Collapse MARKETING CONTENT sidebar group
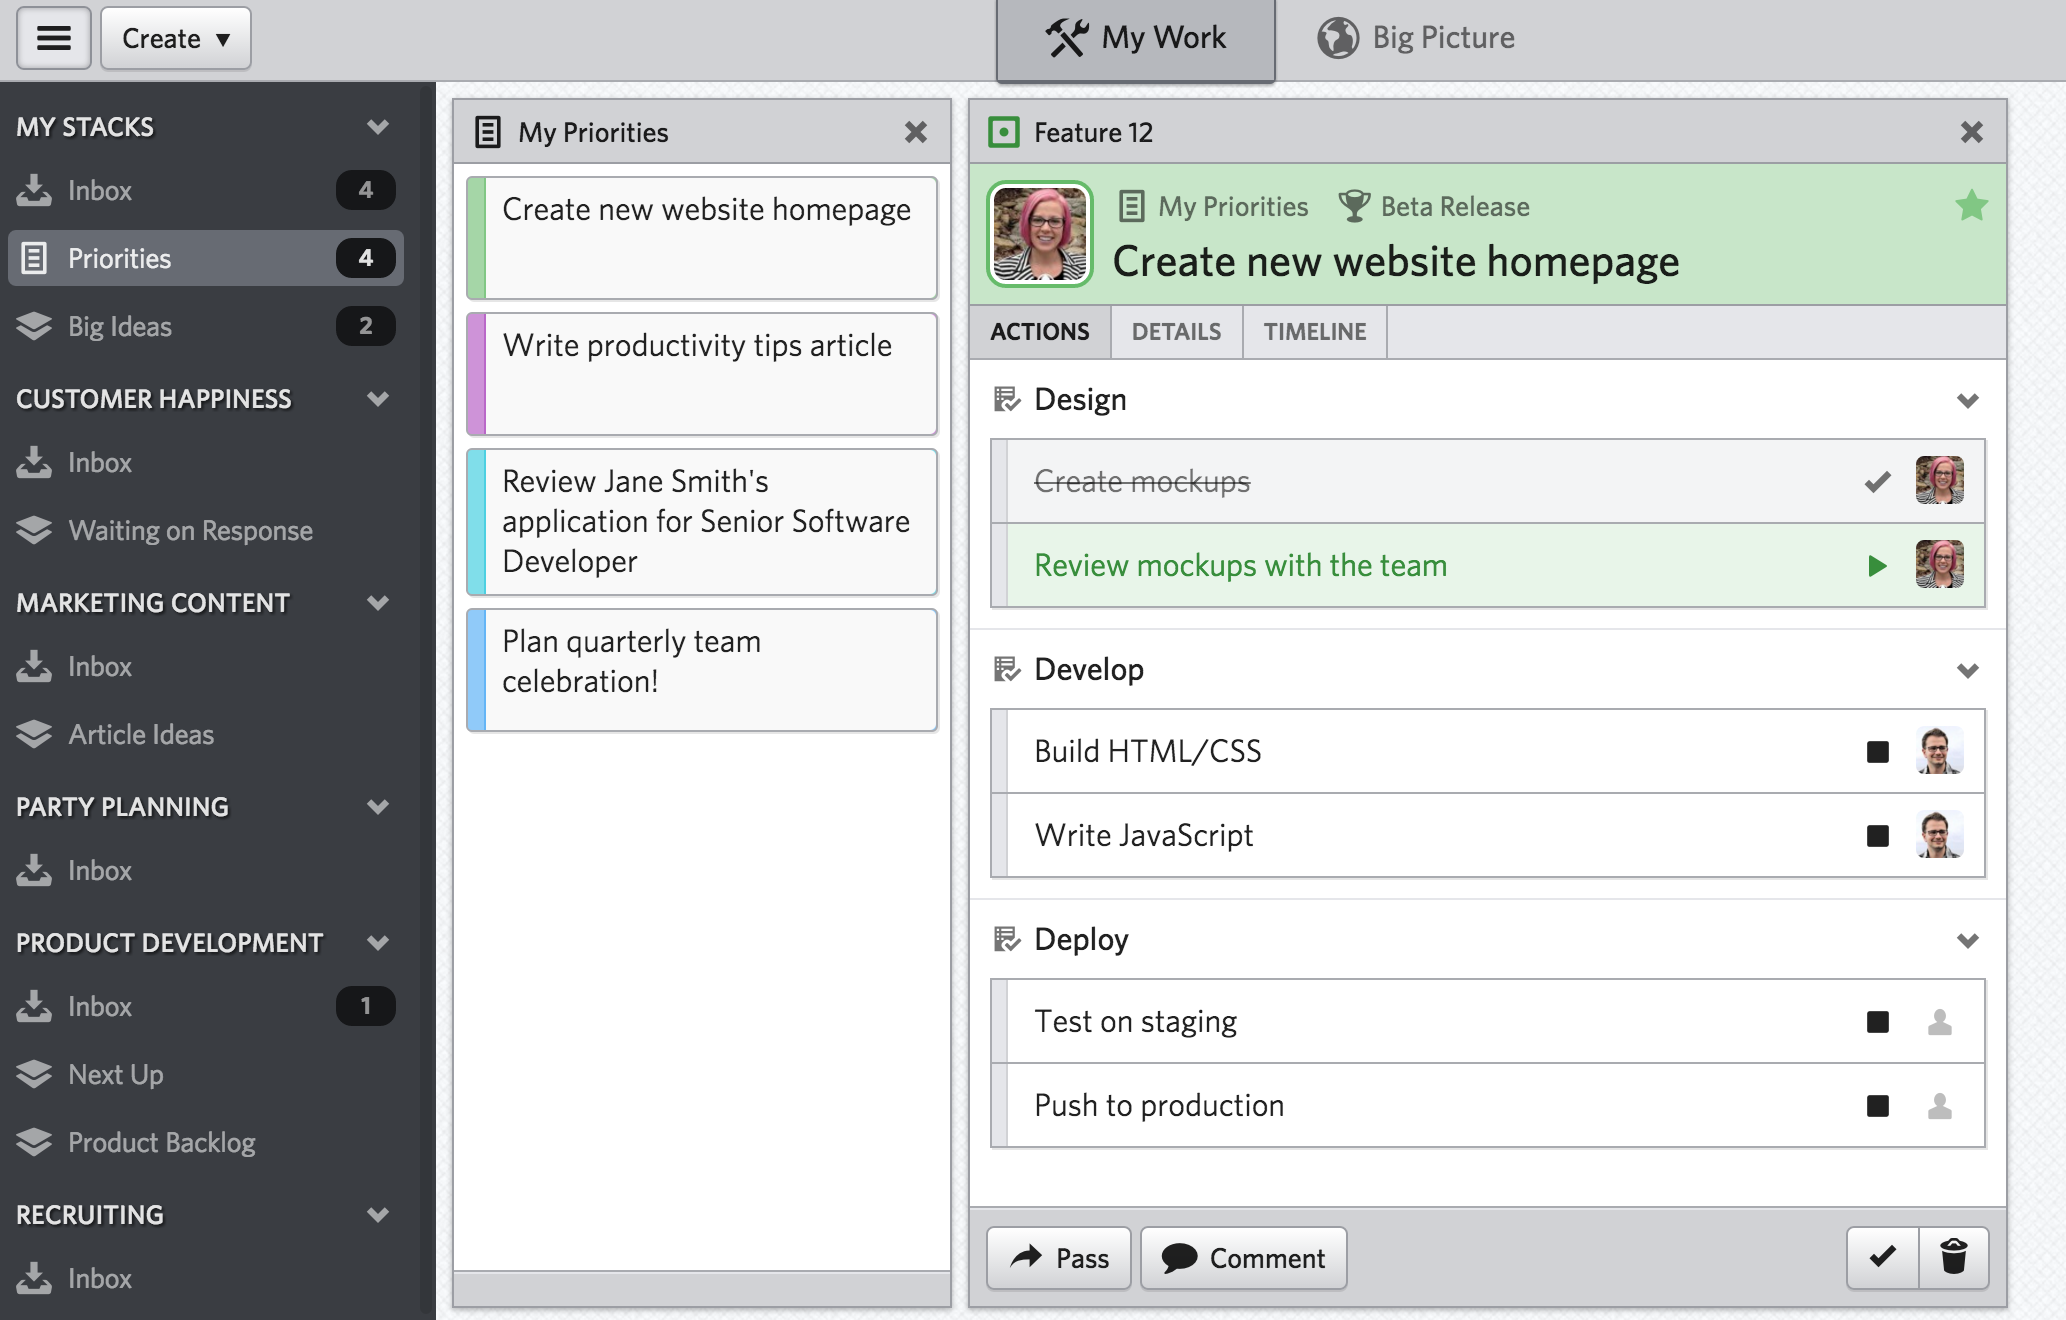 tap(377, 603)
